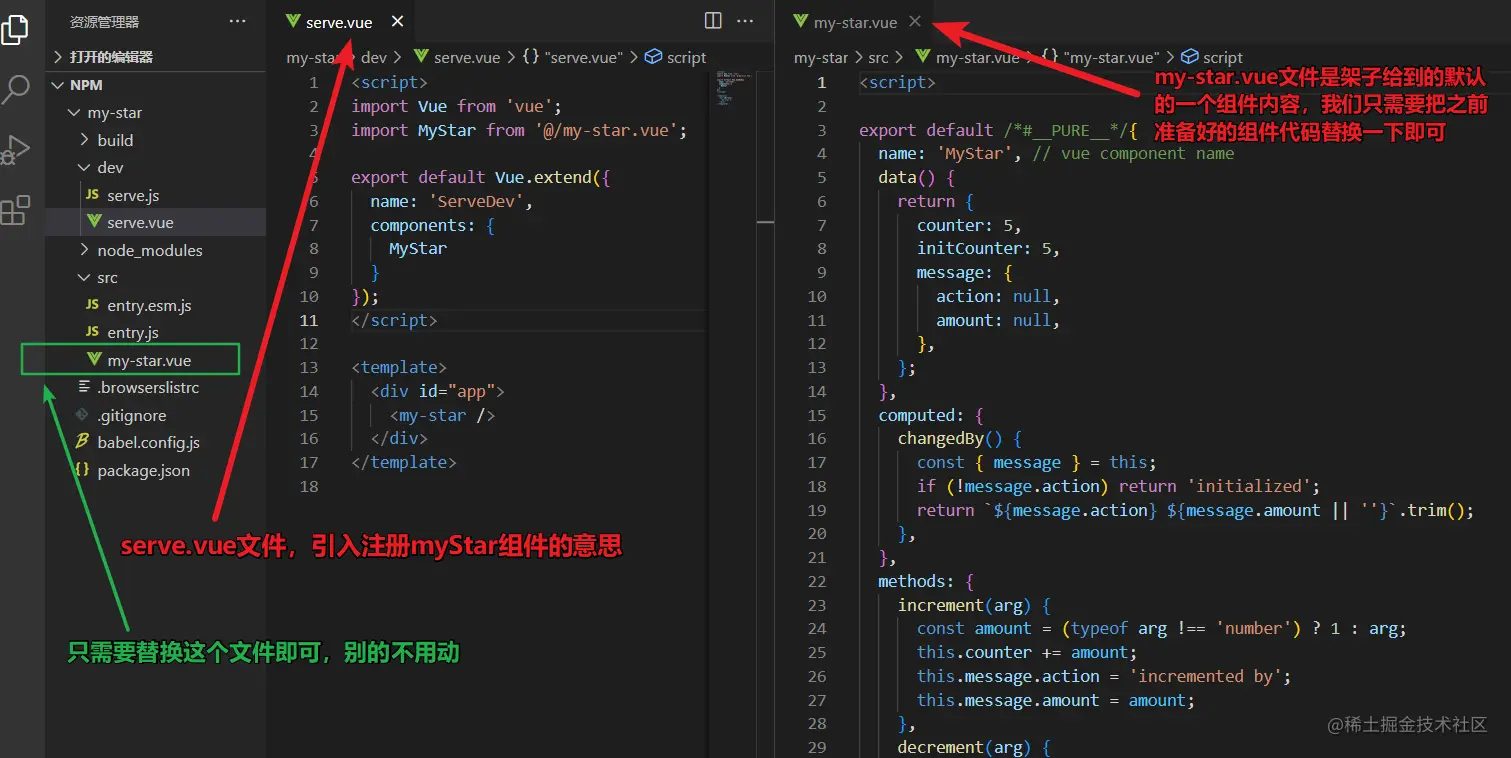
Task: Click script breadcrumb in left editor
Action: [676, 58]
